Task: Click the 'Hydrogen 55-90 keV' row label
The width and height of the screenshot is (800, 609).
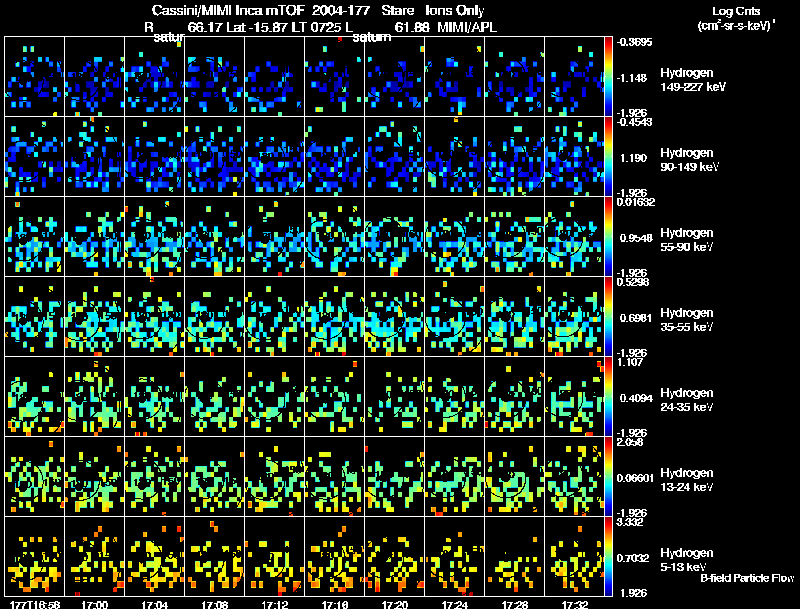Action: click(687, 240)
